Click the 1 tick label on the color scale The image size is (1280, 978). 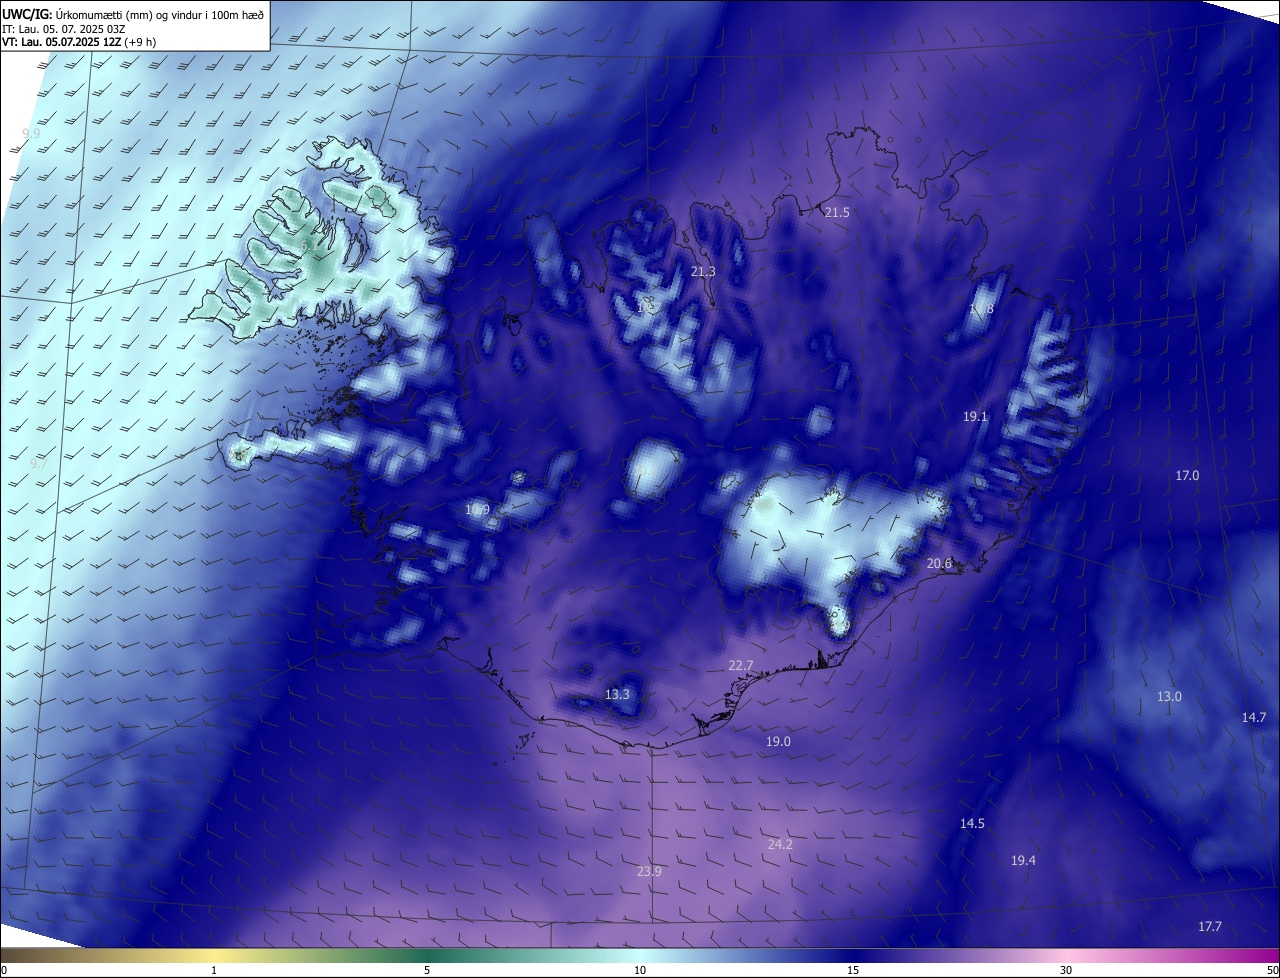click(x=214, y=970)
